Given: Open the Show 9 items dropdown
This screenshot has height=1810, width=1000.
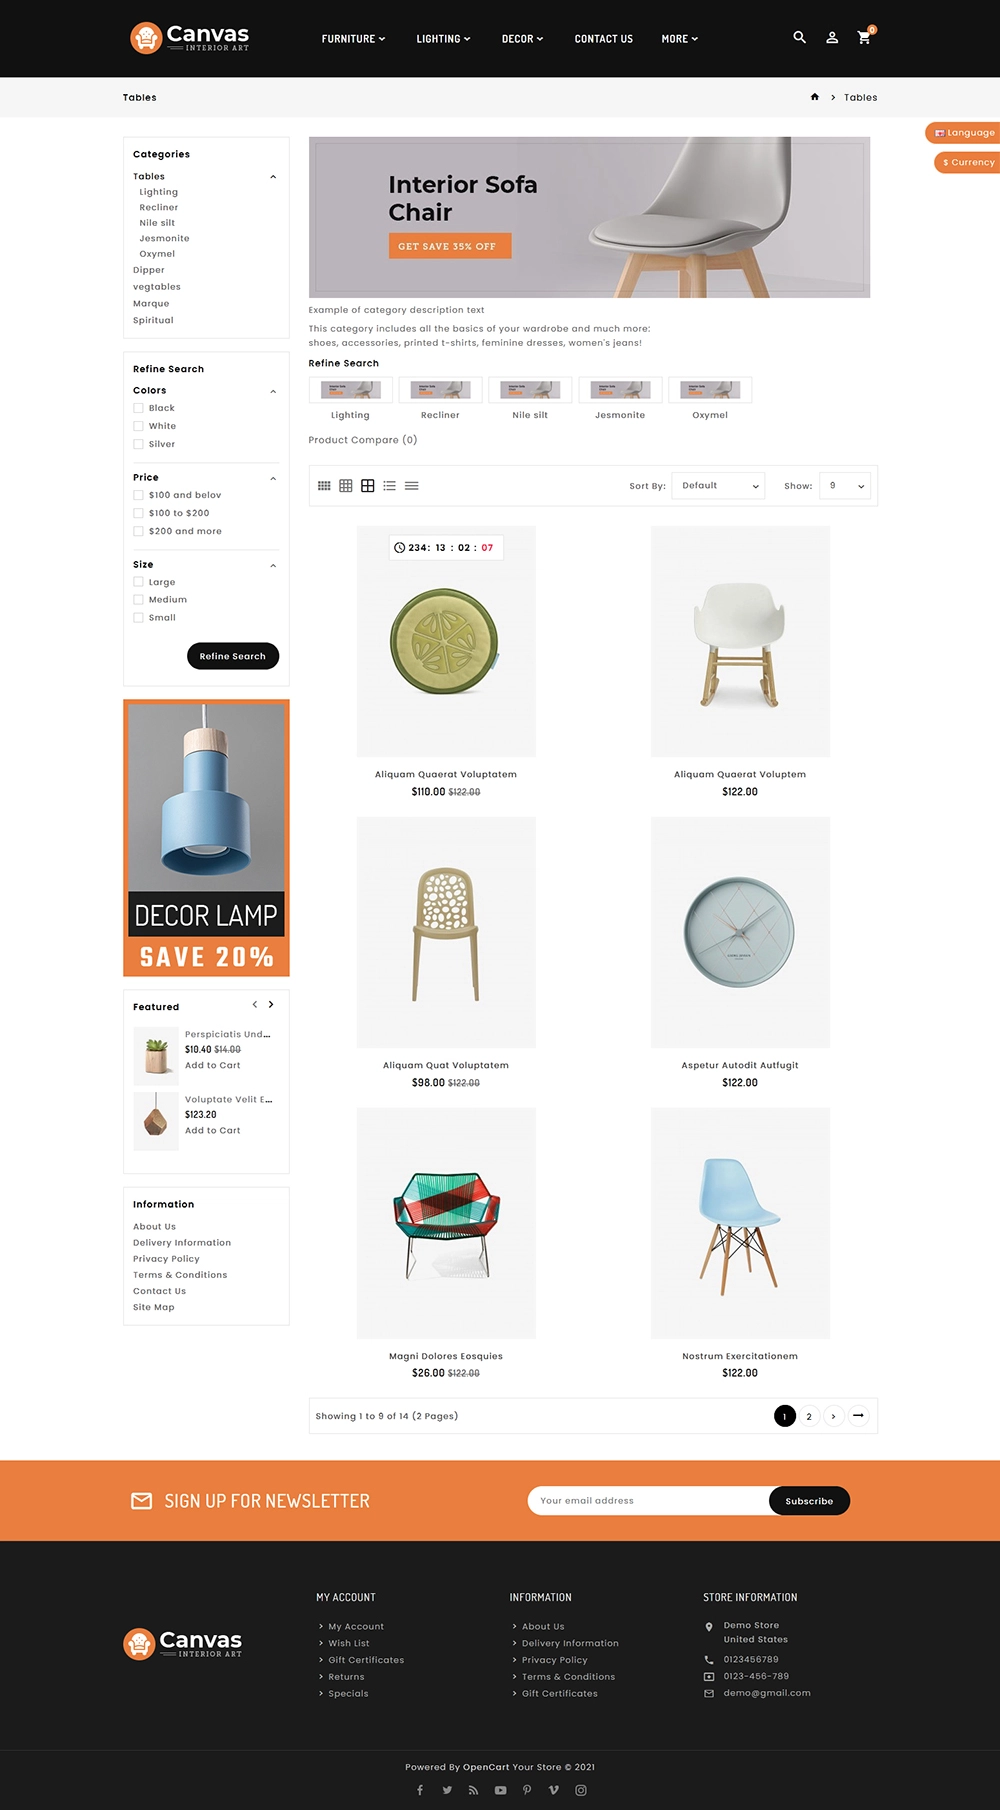Looking at the screenshot, I should pyautogui.click(x=845, y=486).
